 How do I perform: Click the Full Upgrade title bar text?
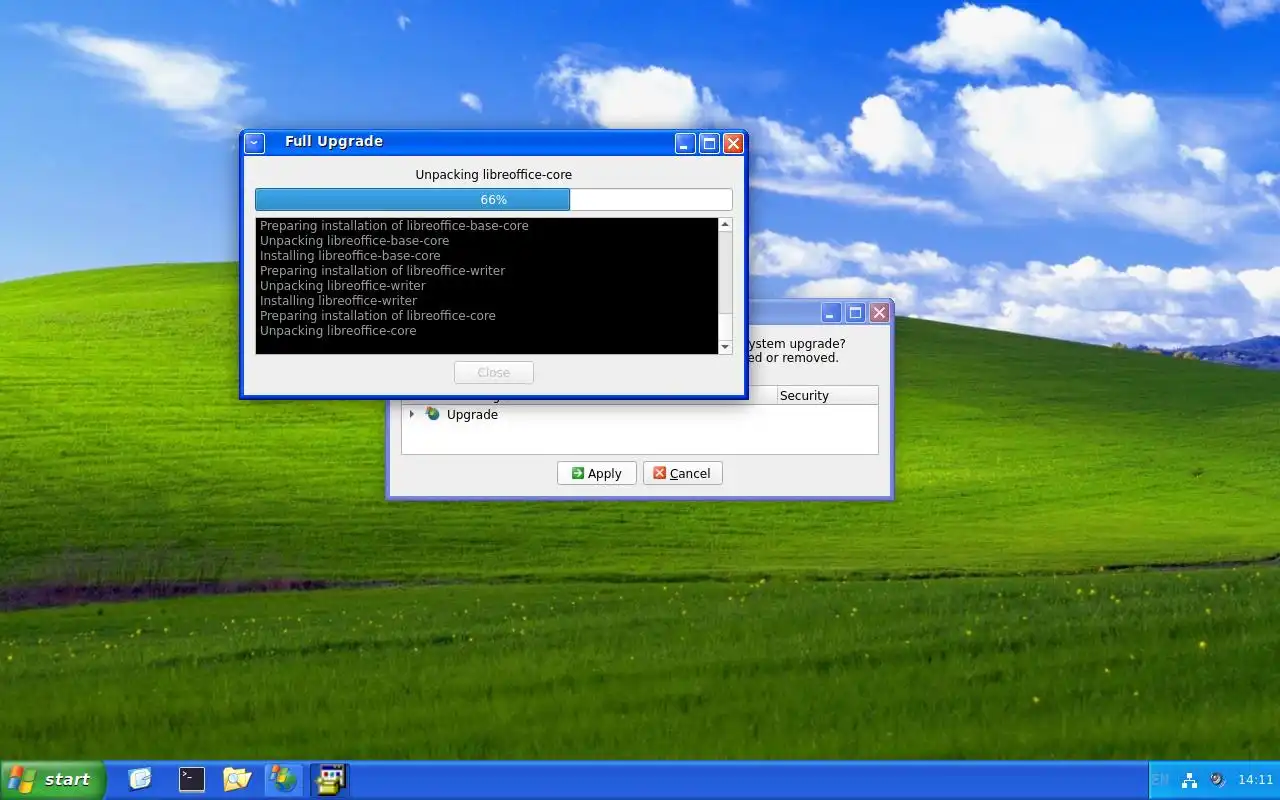coord(334,142)
